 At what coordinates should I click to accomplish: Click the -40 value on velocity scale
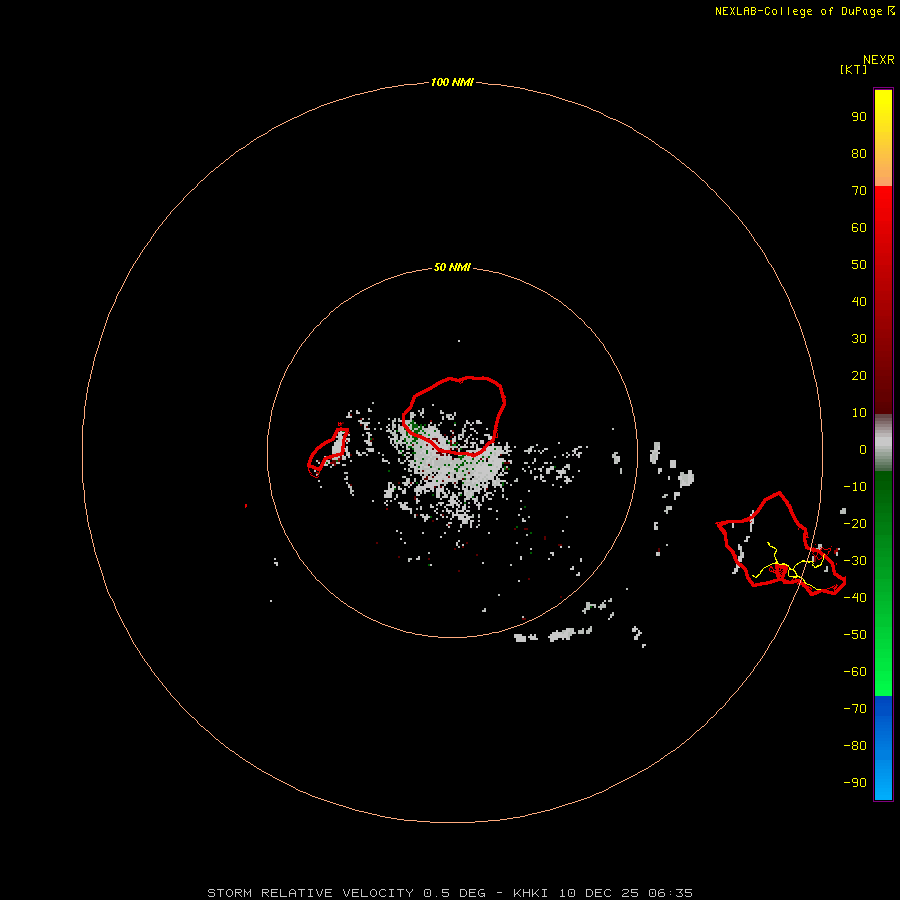click(855, 598)
